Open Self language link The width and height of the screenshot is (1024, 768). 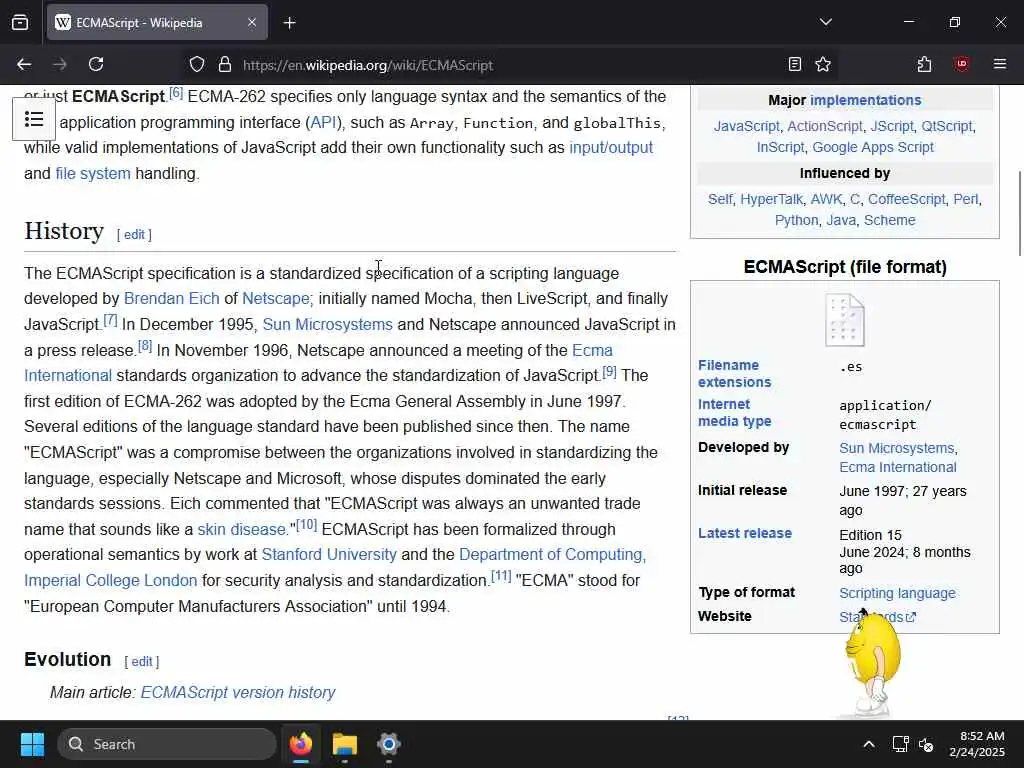720,199
